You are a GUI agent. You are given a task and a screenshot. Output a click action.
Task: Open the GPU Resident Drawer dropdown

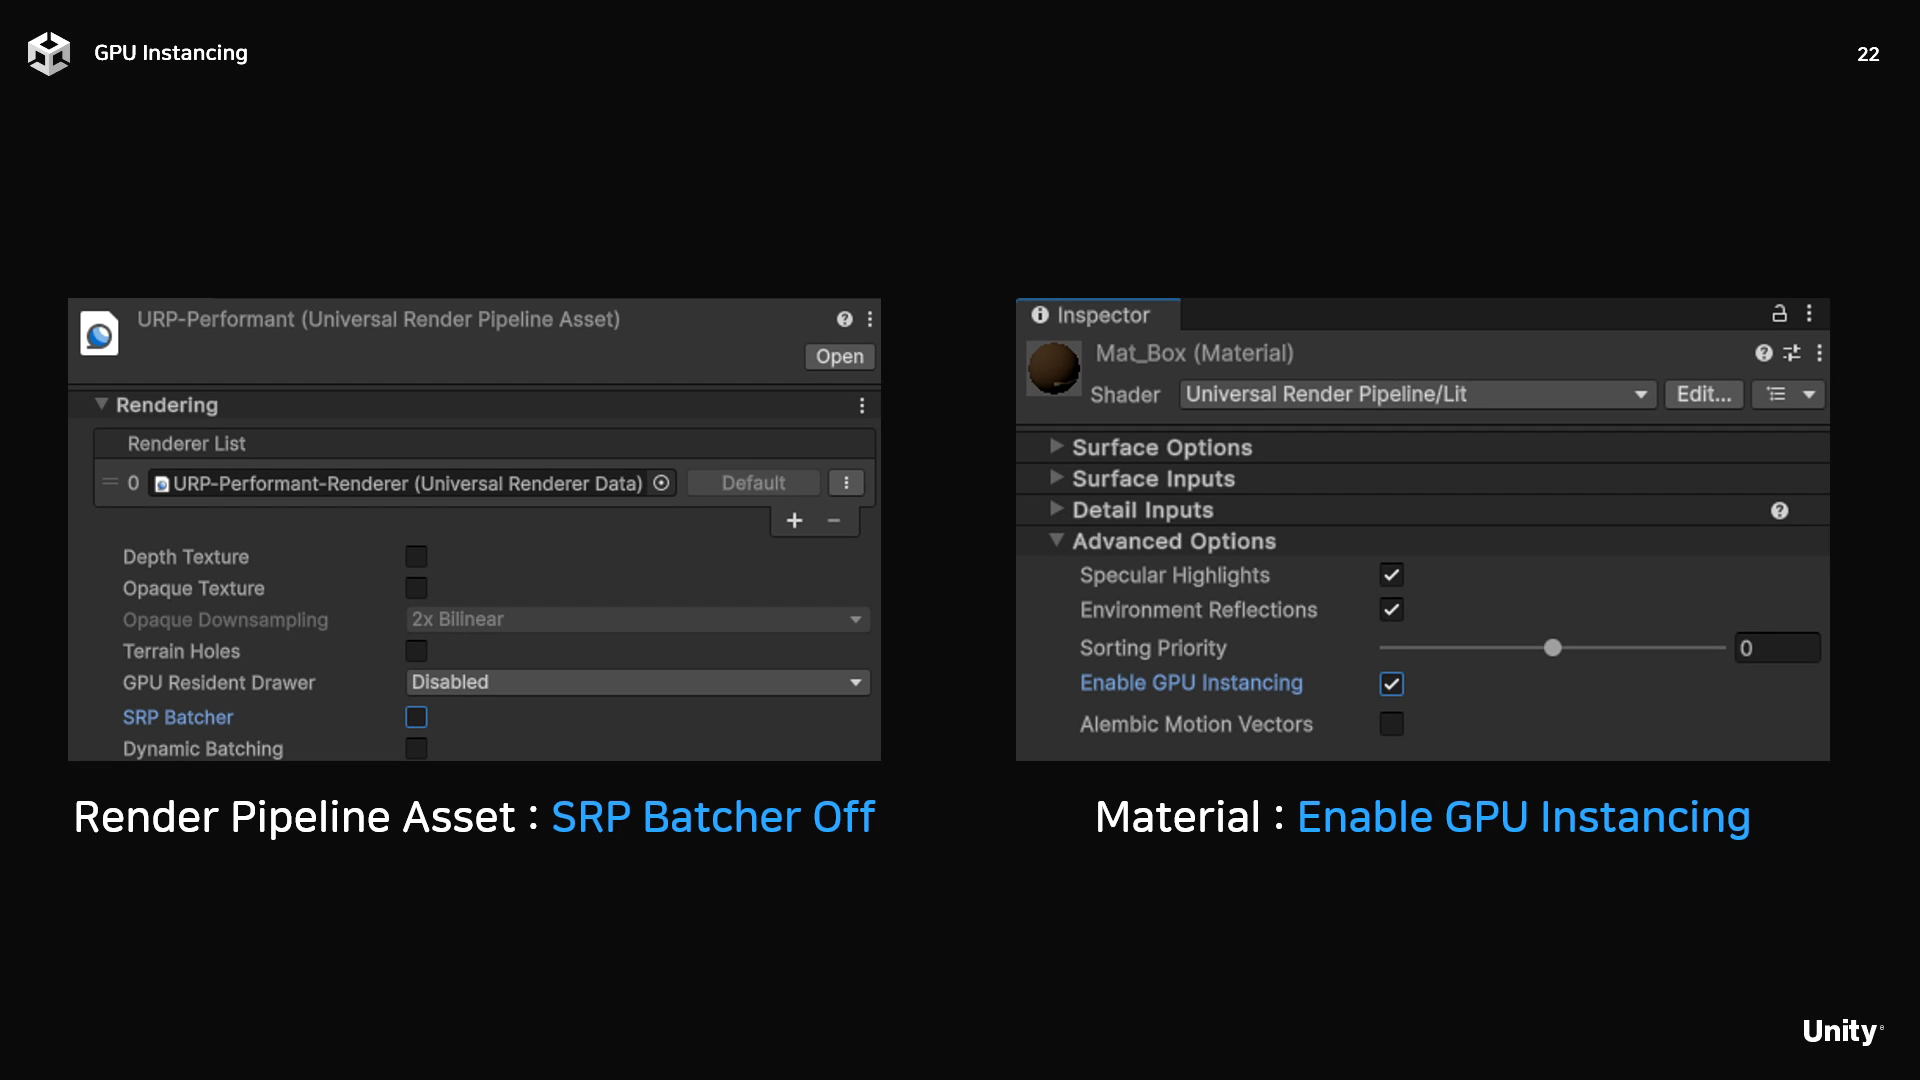tap(638, 682)
